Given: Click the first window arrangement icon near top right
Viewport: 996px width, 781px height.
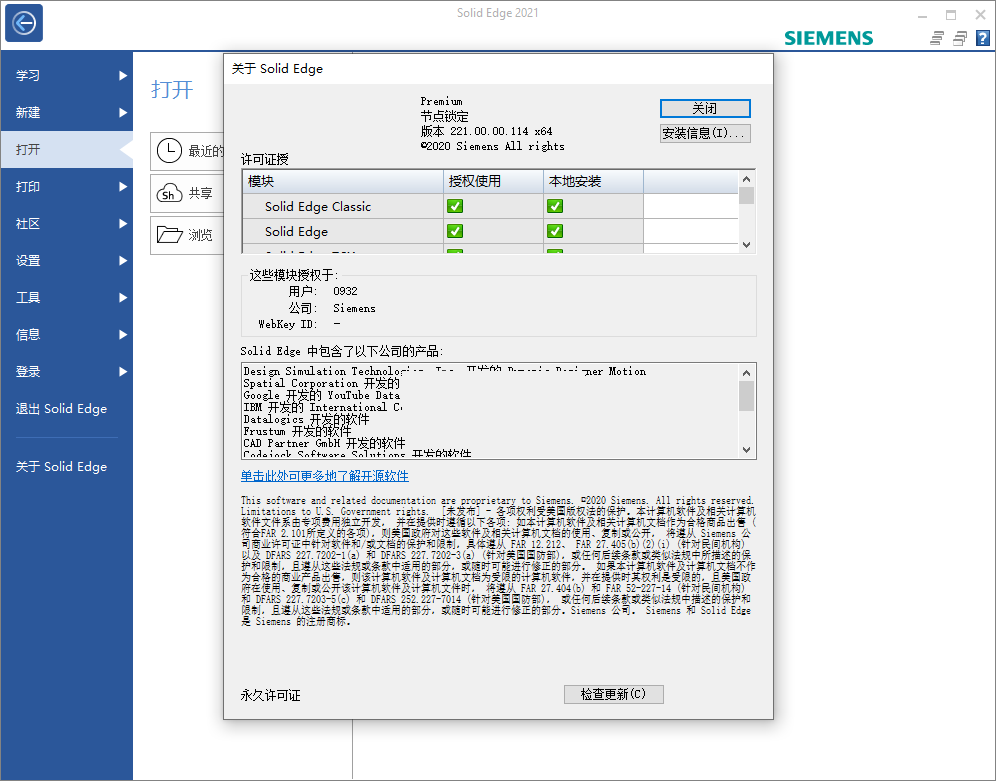Looking at the screenshot, I should tap(936, 37).
